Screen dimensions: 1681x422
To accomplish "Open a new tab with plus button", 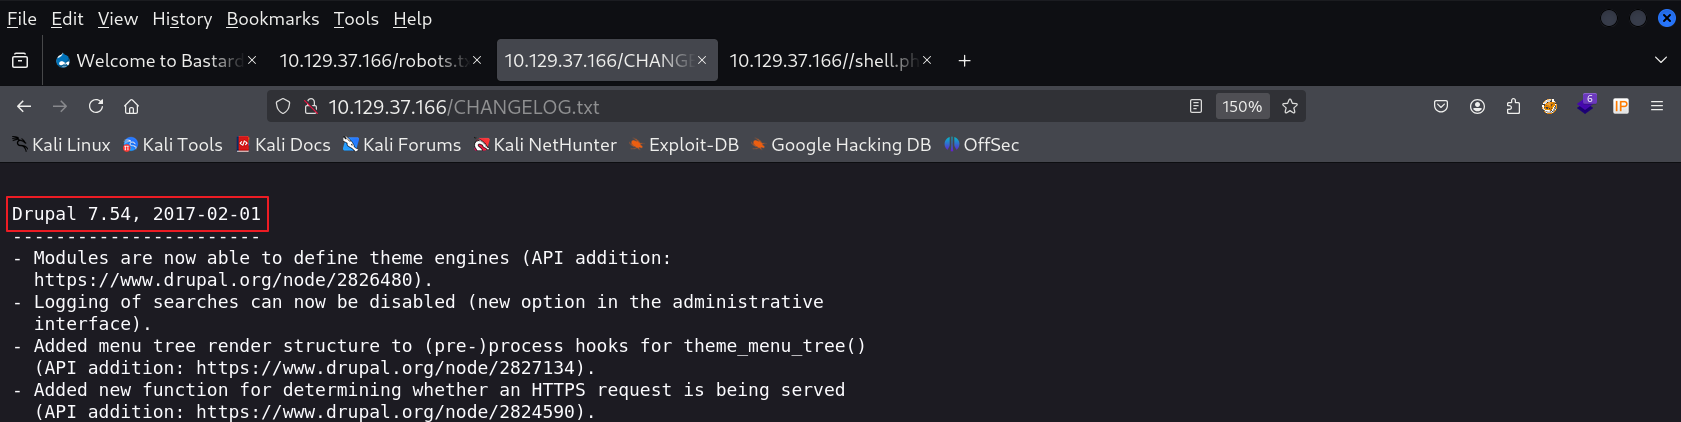I will (x=964, y=60).
